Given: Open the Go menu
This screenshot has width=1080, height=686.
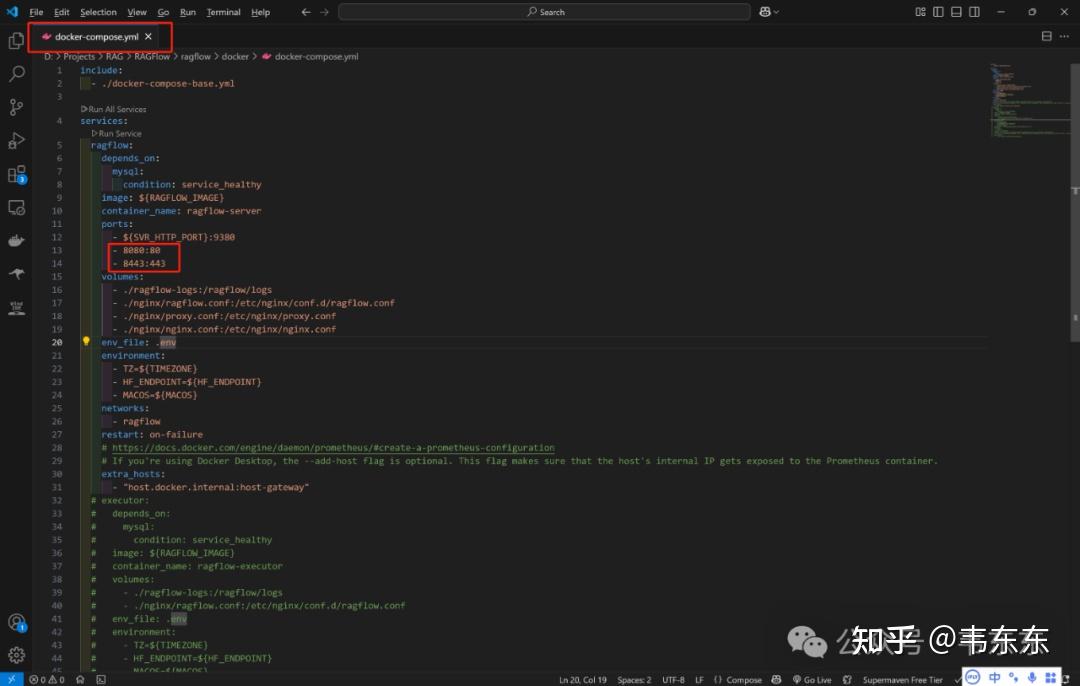Looking at the screenshot, I should (x=163, y=12).
